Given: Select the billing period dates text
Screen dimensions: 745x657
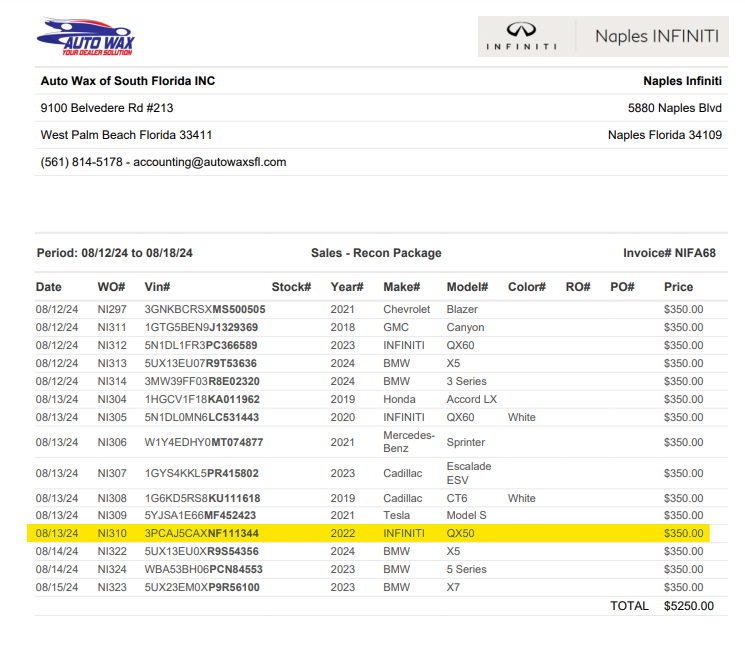Looking at the screenshot, I should click(x=115, y=253).
